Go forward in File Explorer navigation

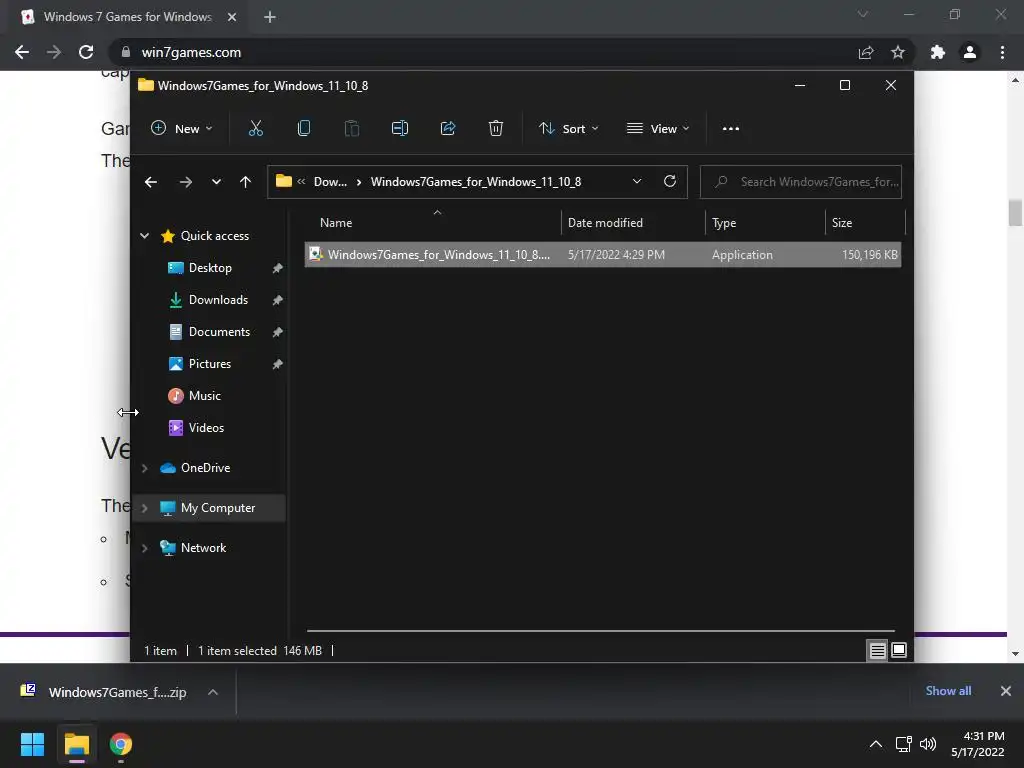pyautogui.click(x=185, y=182)
